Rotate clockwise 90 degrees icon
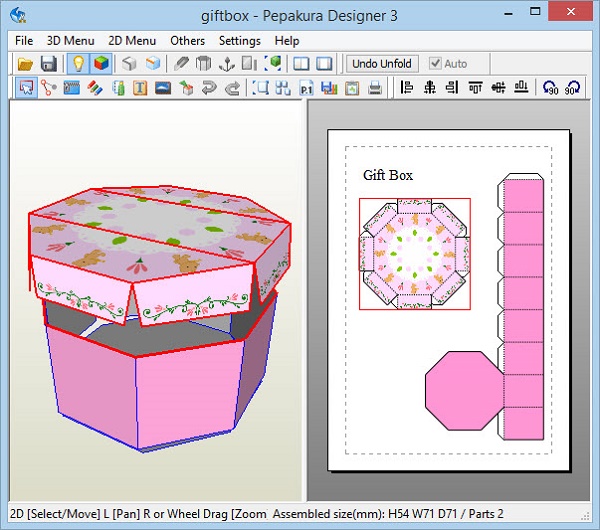600x530 pixels. point(574,88)
